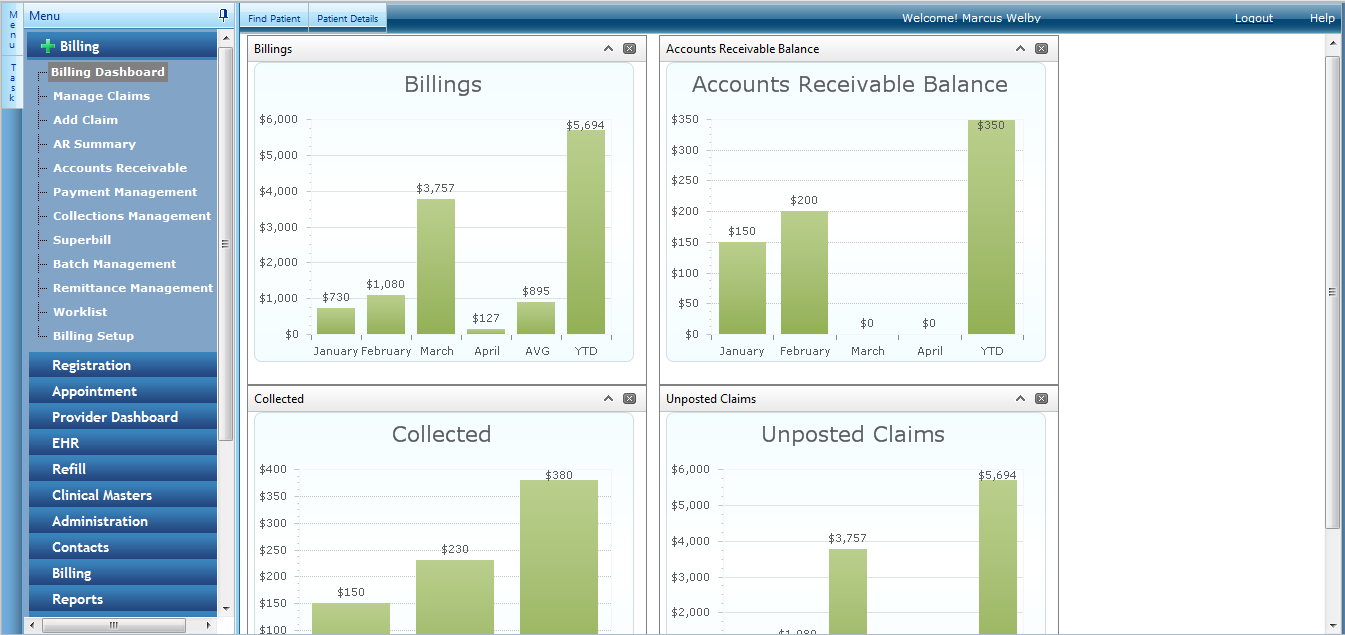Screen dimensions: 1345x635
Task: Open the Find Patient tab
Action: tap(274, 18)
